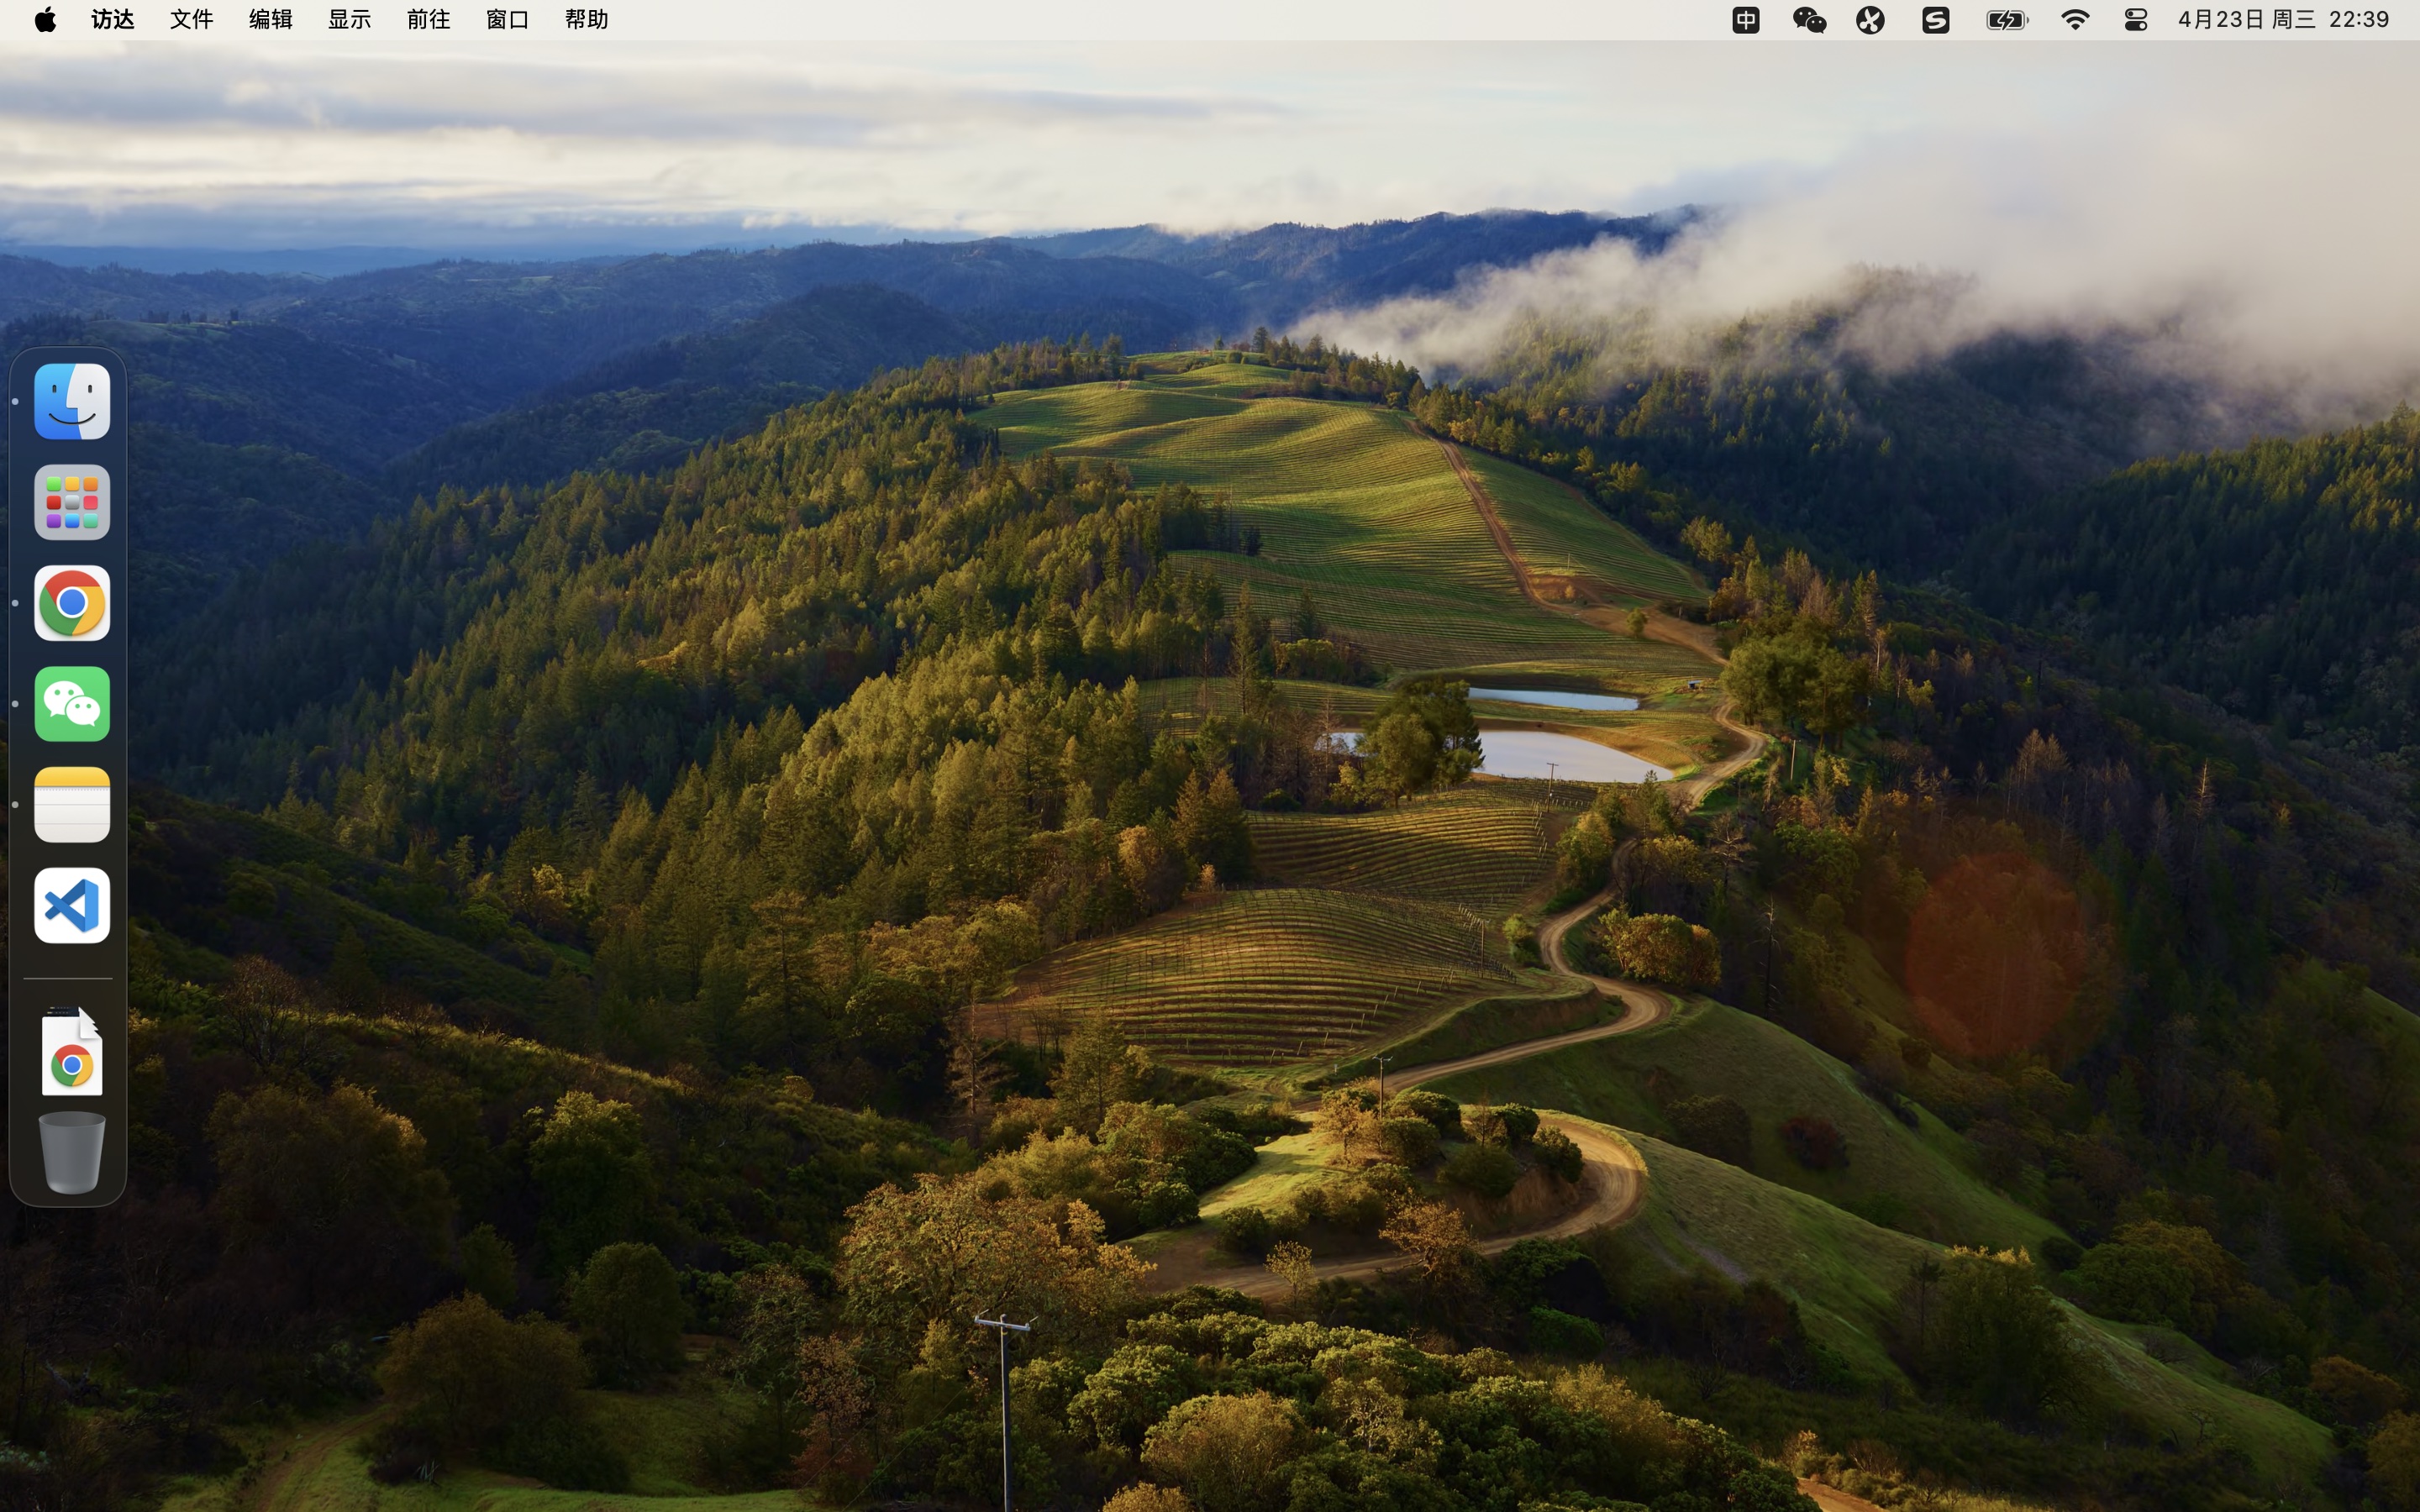Launch Google Chrome from the Dock

[72, 603]
